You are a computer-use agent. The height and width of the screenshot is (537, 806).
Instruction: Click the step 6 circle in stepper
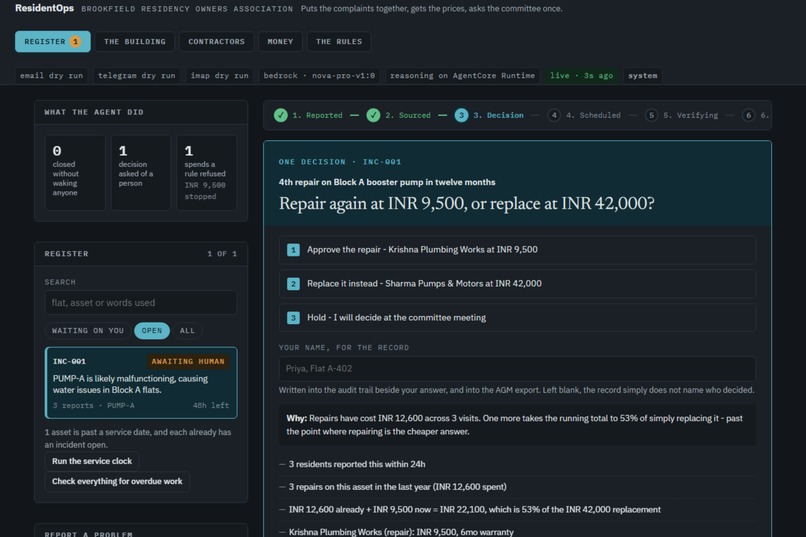[x=748, y=115]
